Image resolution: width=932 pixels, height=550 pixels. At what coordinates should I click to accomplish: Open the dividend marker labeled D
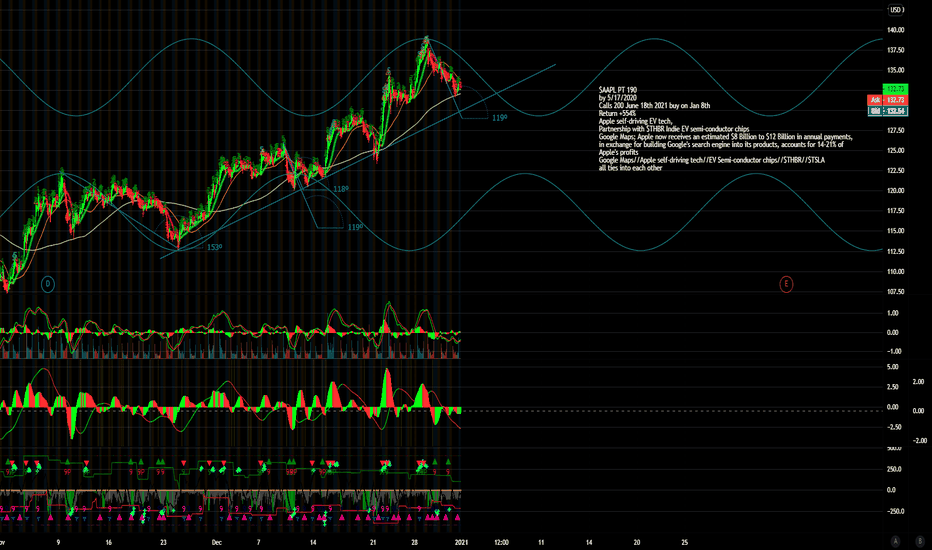[48, 284]
